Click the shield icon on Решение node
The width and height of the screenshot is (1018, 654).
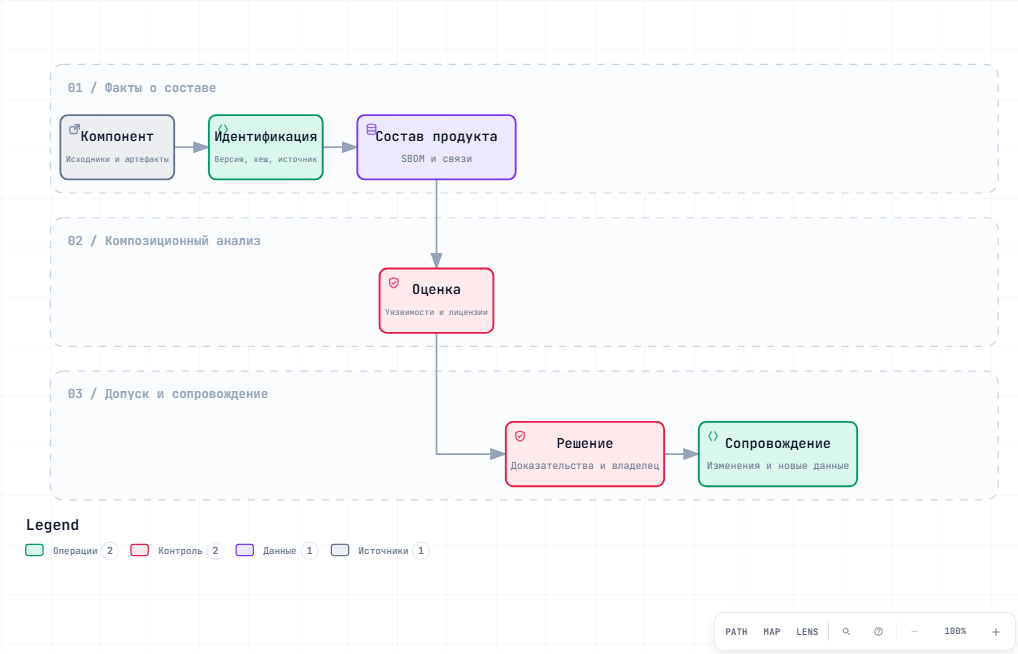(x=520, y=436)
